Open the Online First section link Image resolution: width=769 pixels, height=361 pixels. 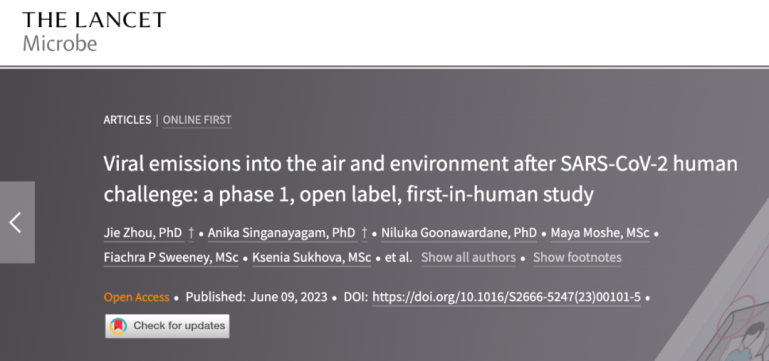(197, 120)
